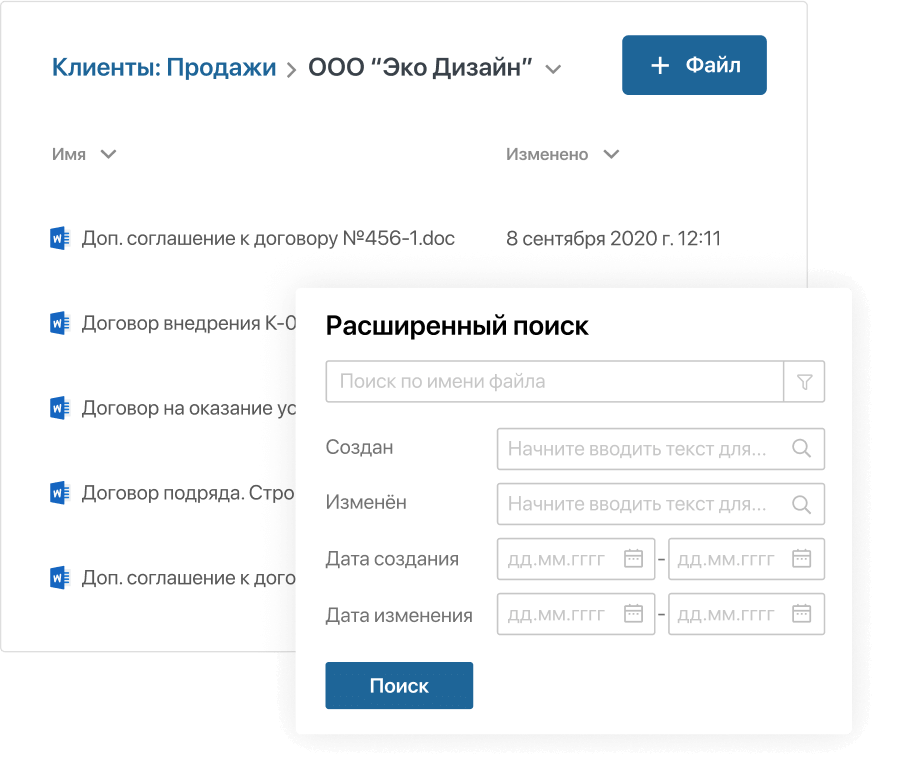
Task: Focus Дата изменения end date field
Action: (x=747, y=614)
